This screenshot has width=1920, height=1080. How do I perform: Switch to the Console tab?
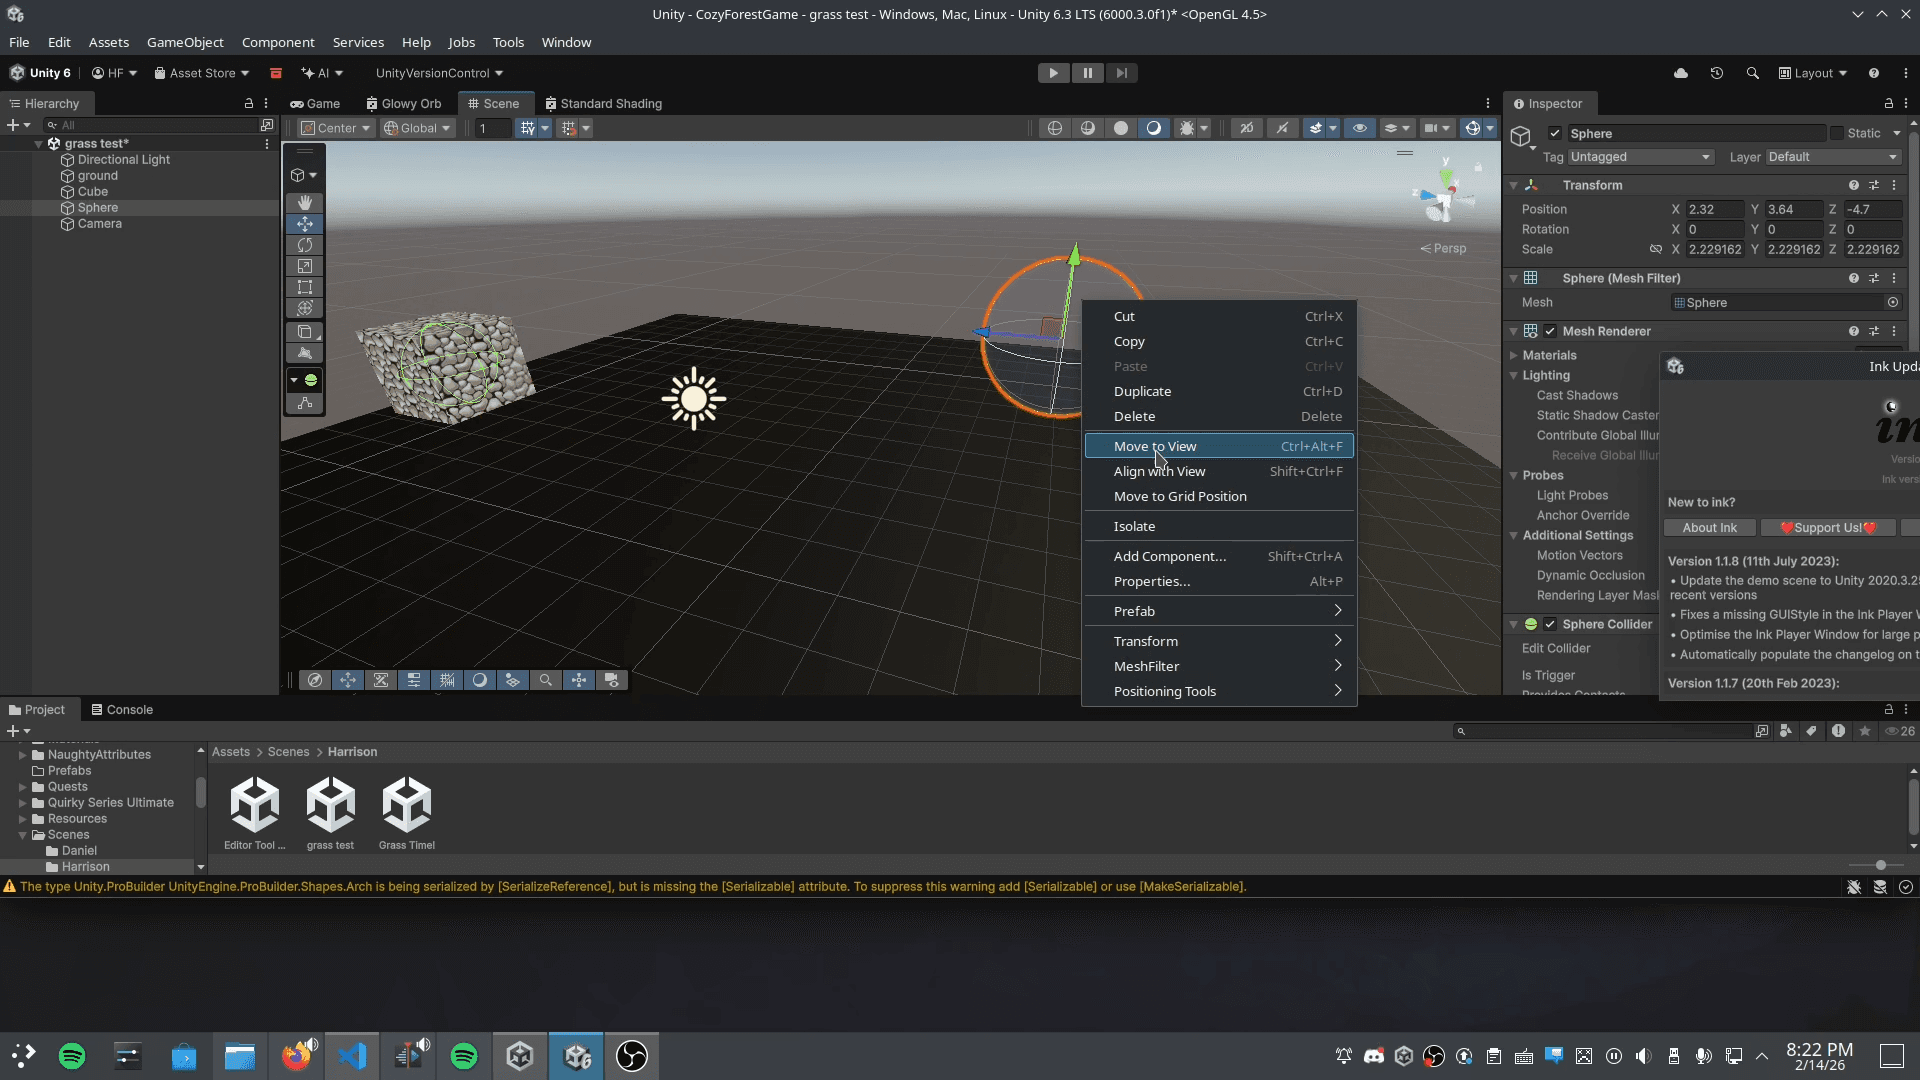point(122,710)
